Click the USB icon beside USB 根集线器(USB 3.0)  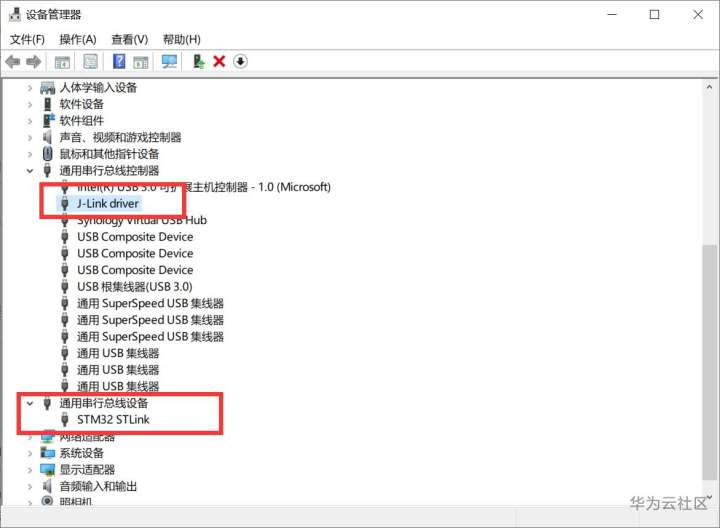tap(65, 286)
